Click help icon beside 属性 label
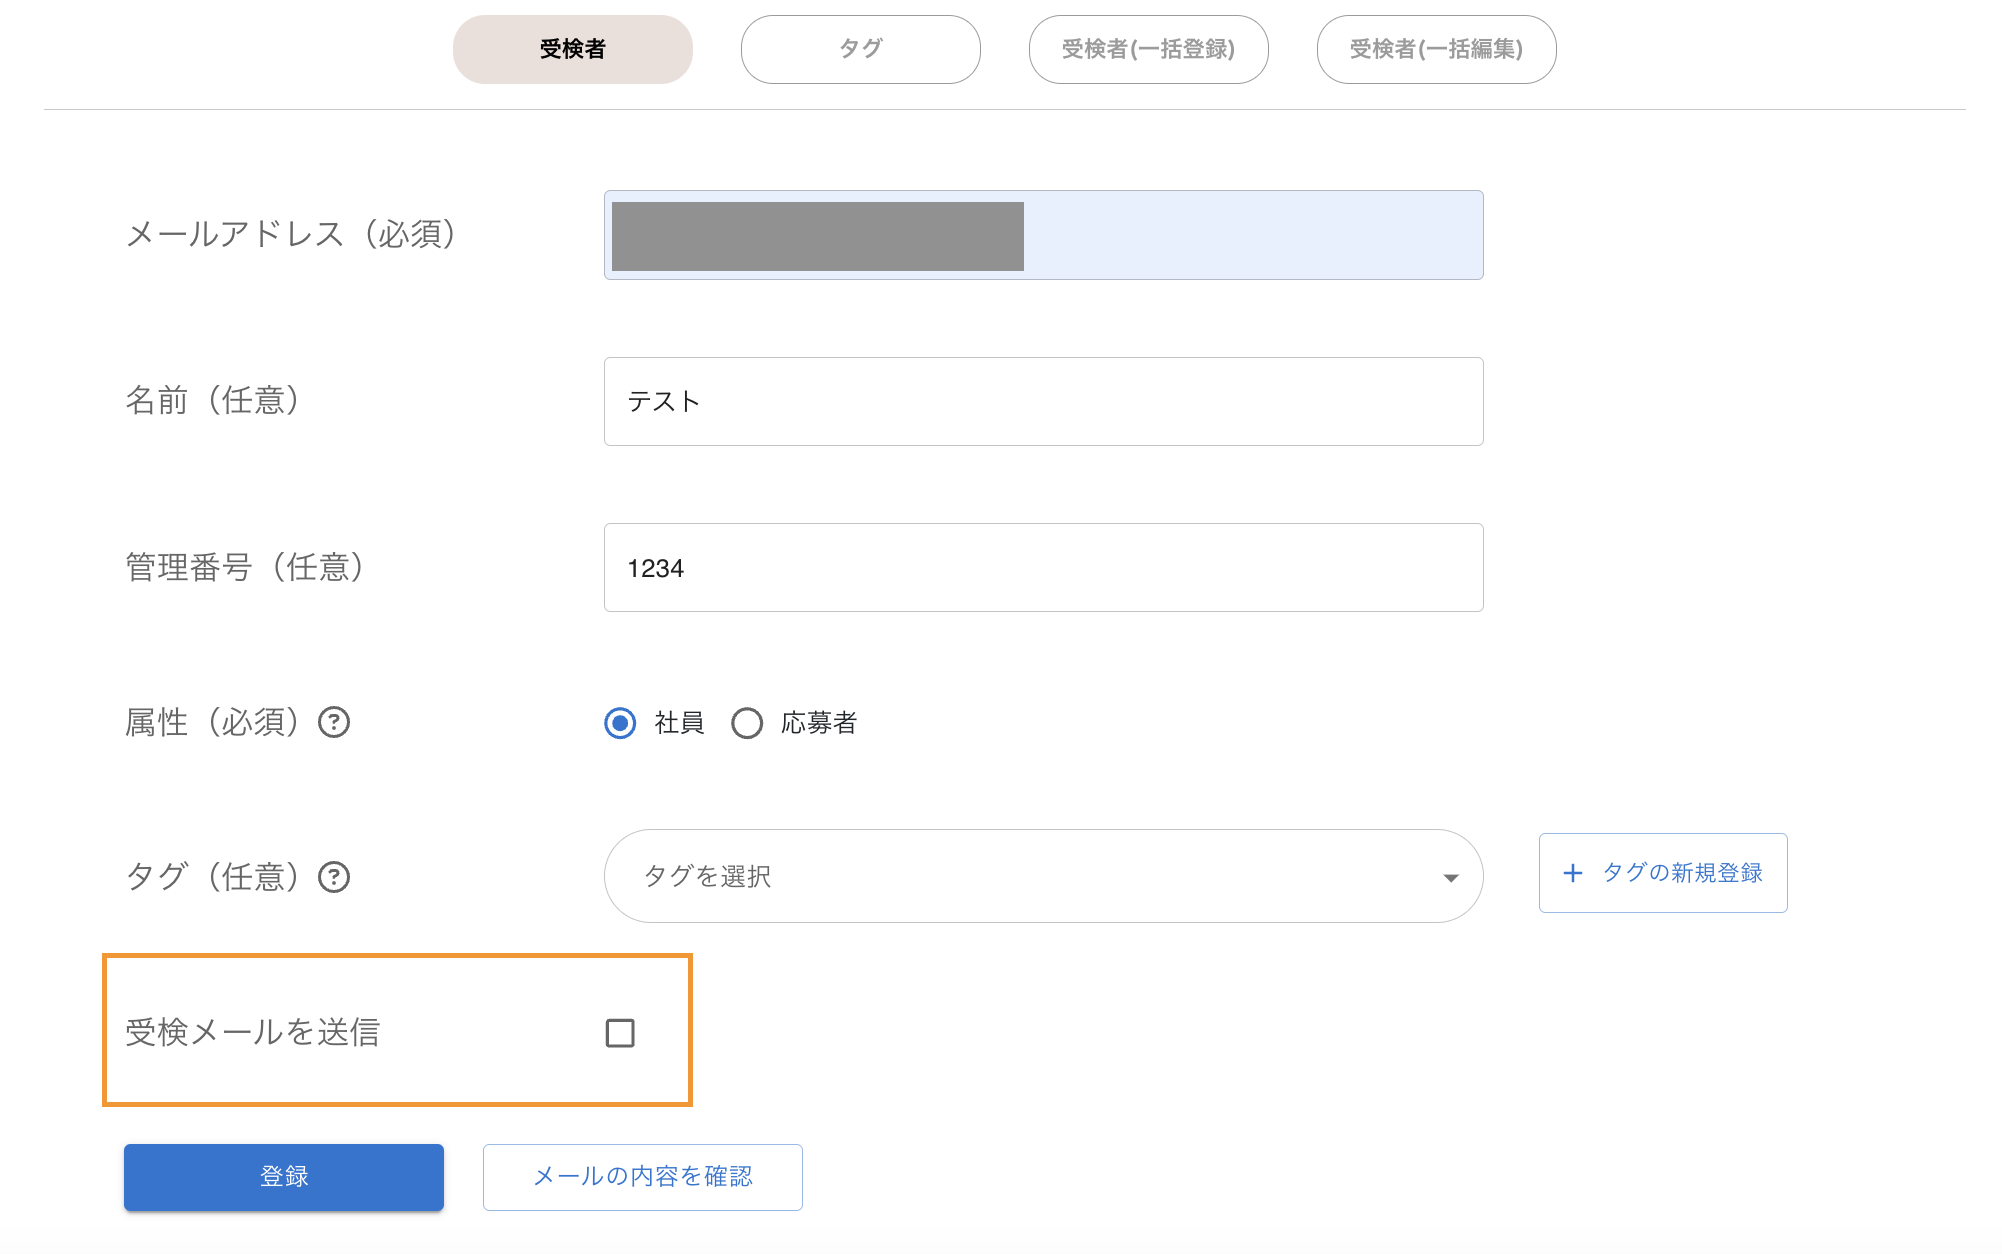This screenshot has width=2002, height=1254. [x=334, y=722]
